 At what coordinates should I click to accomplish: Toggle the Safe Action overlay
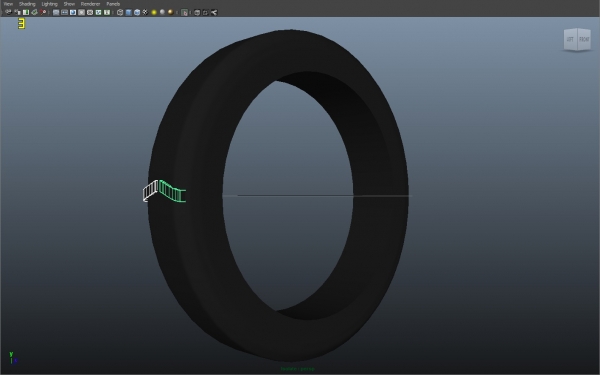(x=98, y=12)
